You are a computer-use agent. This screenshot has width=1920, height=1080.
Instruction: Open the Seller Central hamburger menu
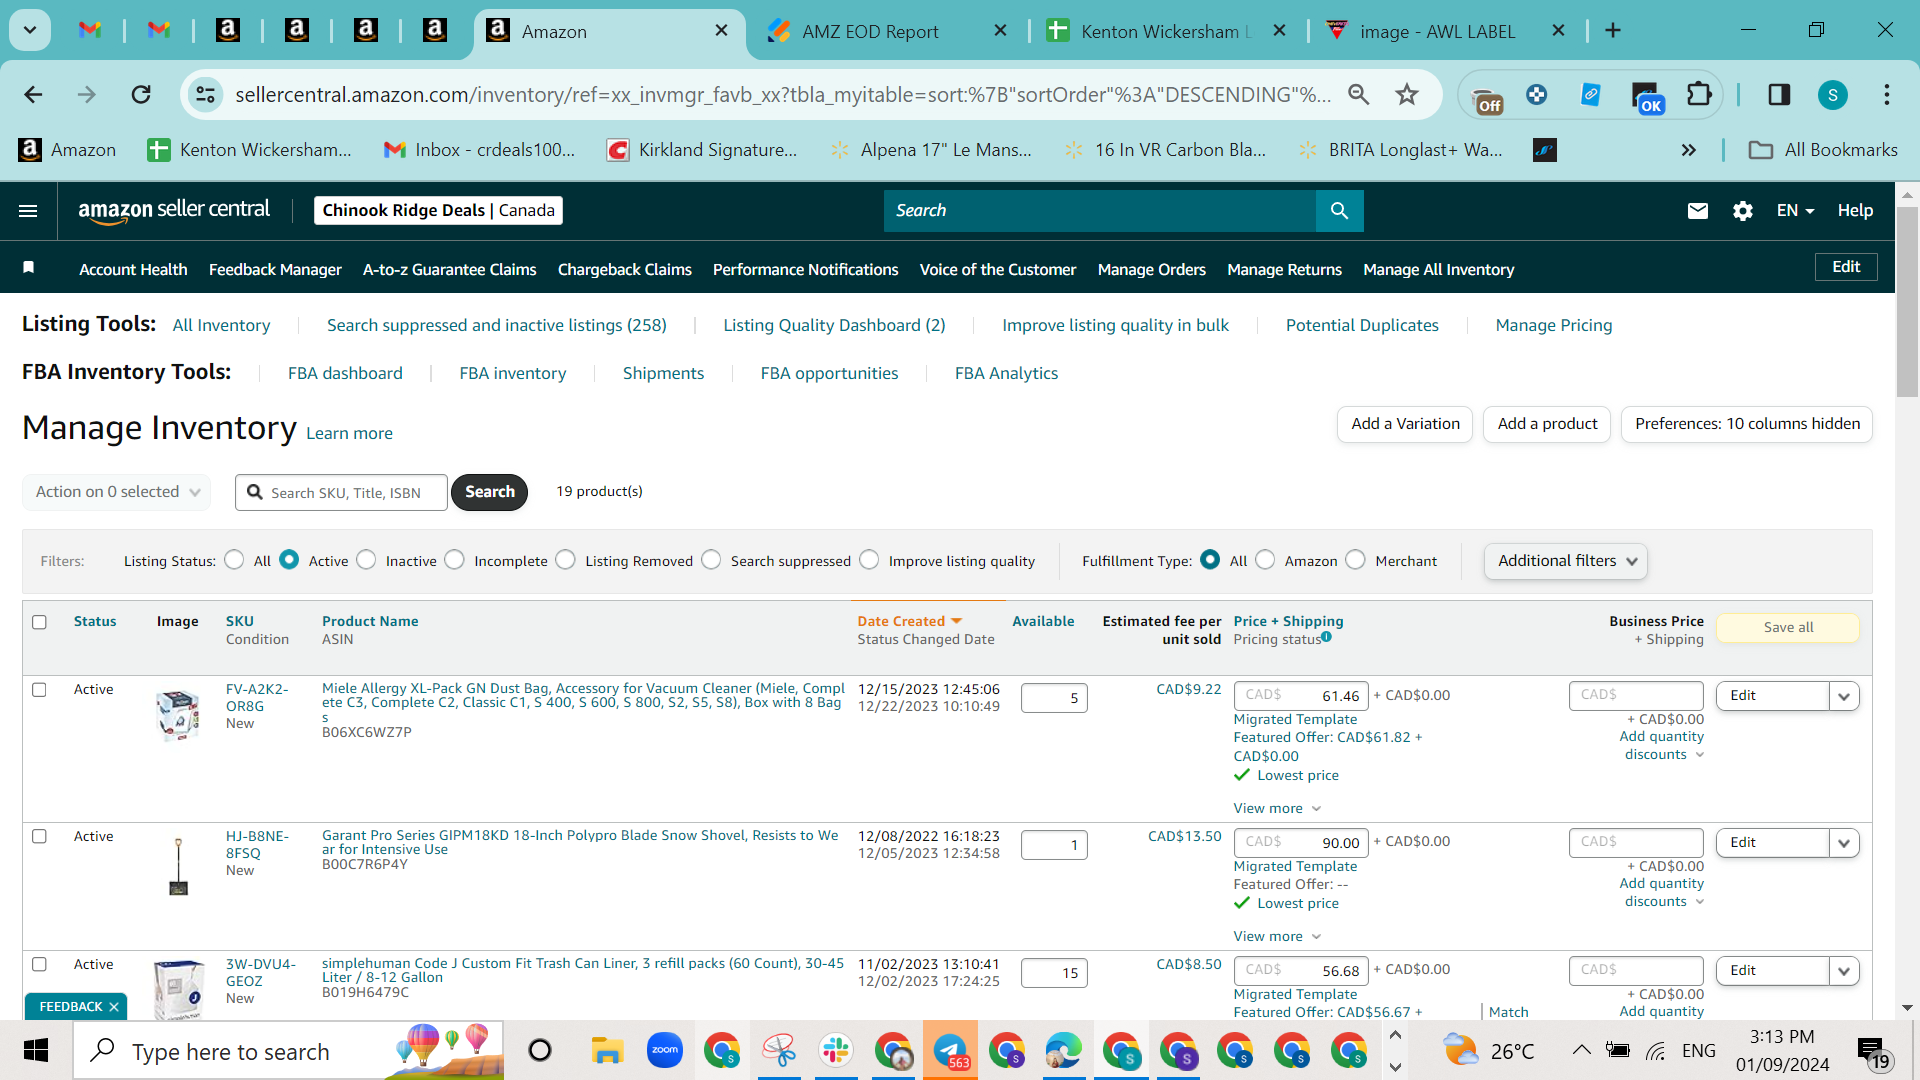tap(28, 211)
